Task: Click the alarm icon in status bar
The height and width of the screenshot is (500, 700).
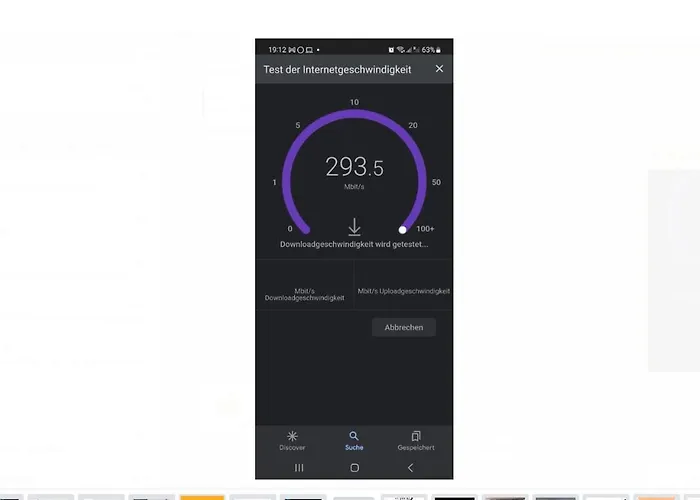Action: pos(391,50)
